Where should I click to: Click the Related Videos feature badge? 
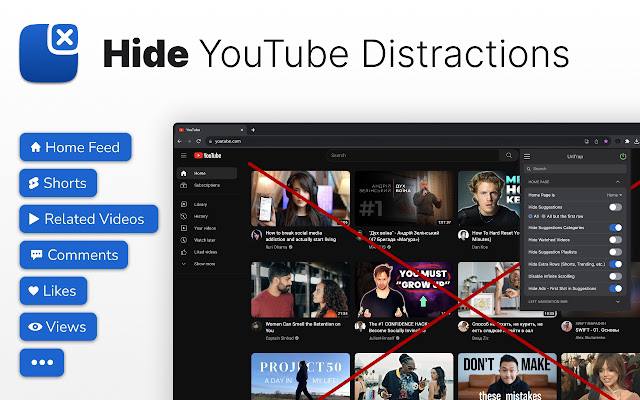(x=89, y=219)
